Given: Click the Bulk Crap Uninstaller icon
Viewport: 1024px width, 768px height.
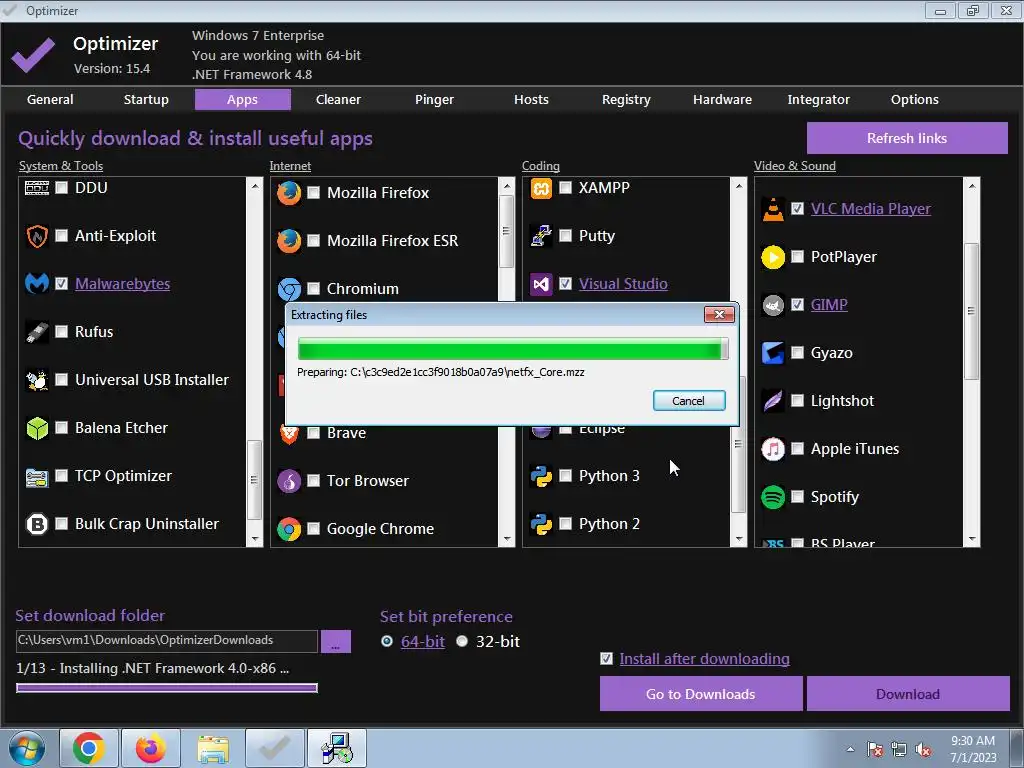Looking at the screenshot, I should click(37, 524).
